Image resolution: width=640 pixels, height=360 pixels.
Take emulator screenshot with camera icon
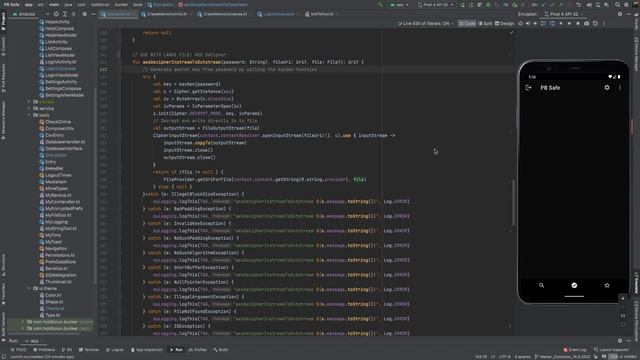pyautogui.click(x=587, y=24)
